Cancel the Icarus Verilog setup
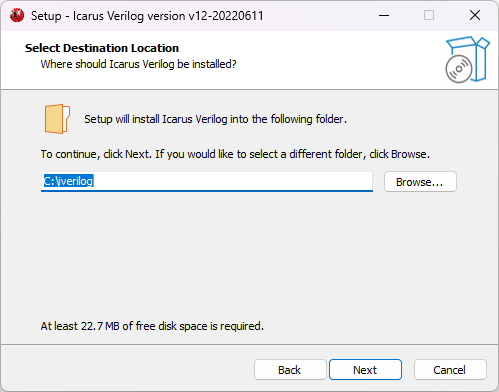 click(450, 370)
